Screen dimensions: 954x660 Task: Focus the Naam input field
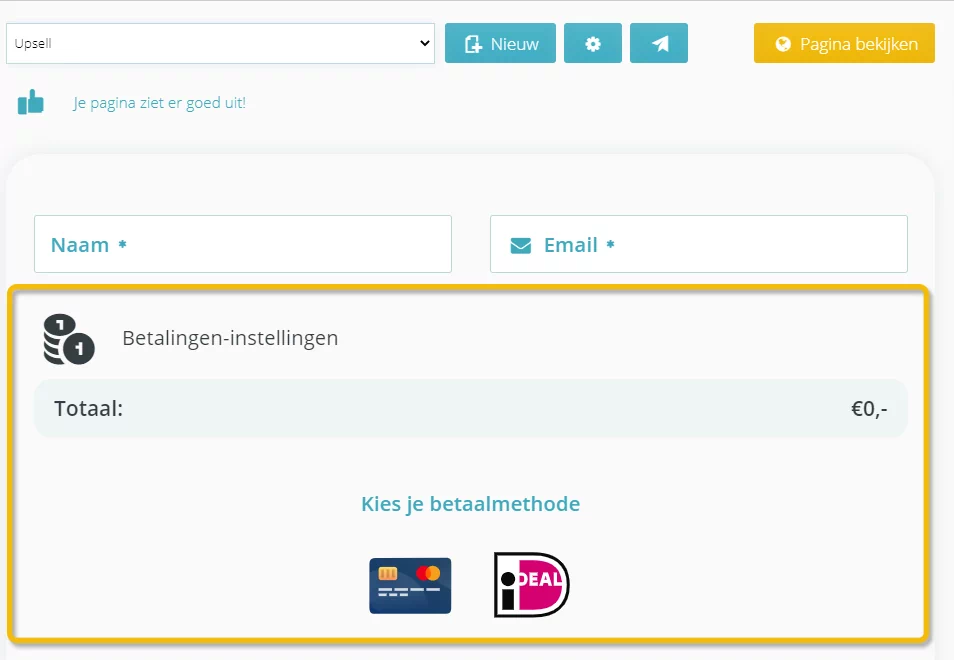(x=243, y=244)
